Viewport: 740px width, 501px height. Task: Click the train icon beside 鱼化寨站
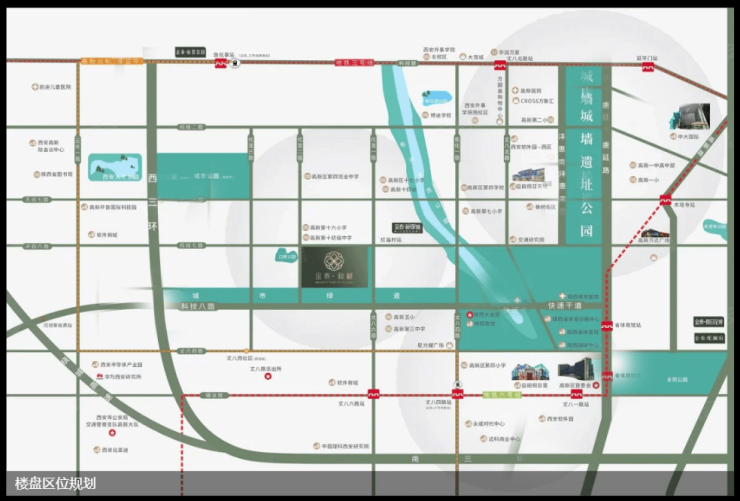tap(234, 63)
